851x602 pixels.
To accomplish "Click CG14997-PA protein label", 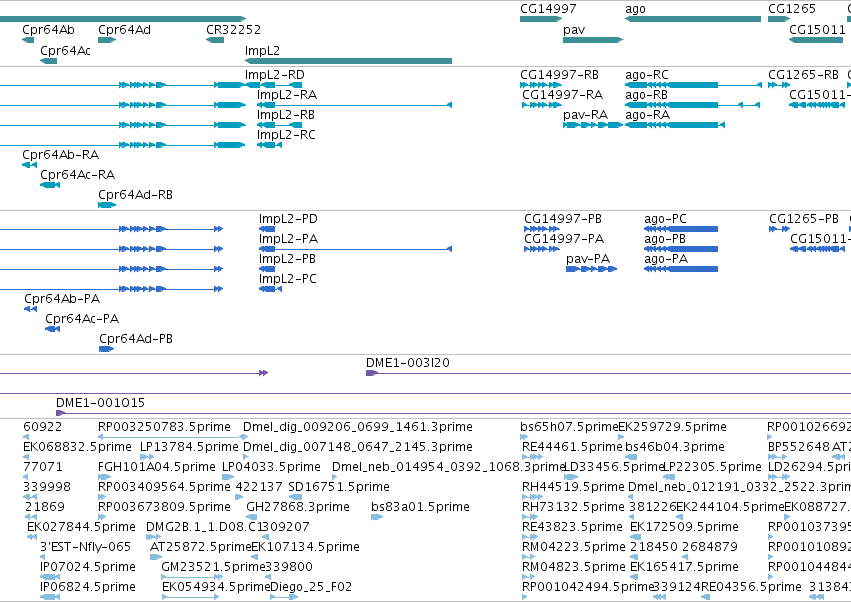I will tap(564, 239).
